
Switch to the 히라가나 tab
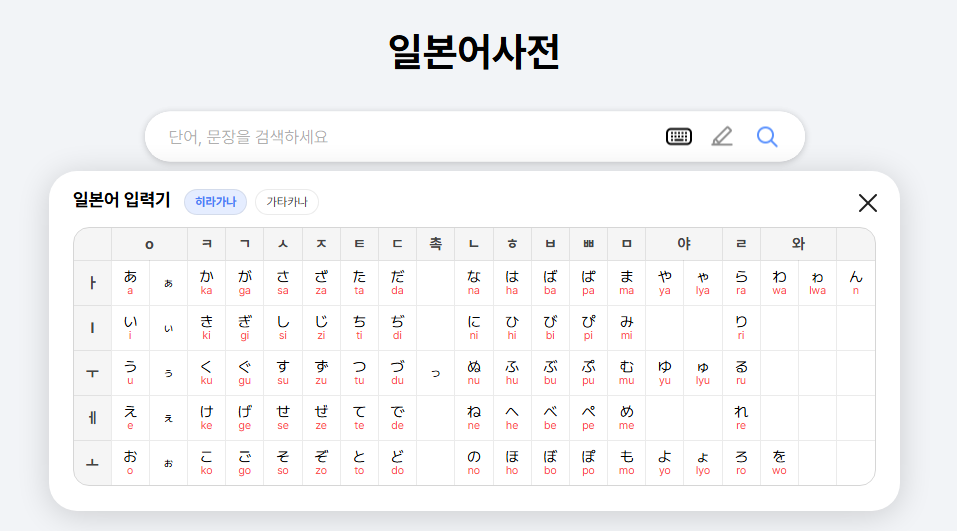point(215,202)
